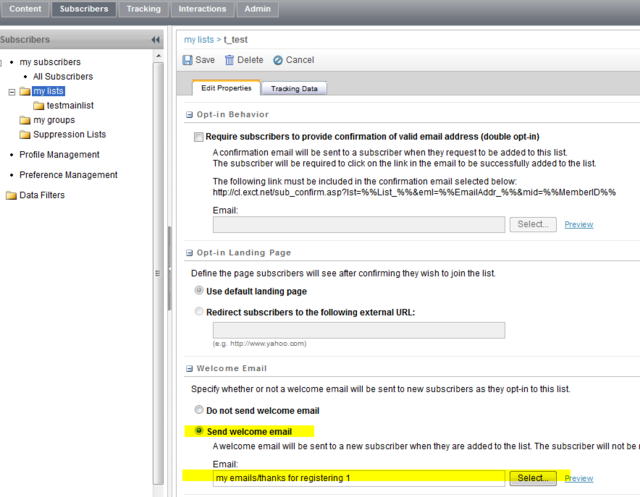This screenshot has height=497, width=640.
Task: Click the welcome Email input field
Action: tap(359, 478)
